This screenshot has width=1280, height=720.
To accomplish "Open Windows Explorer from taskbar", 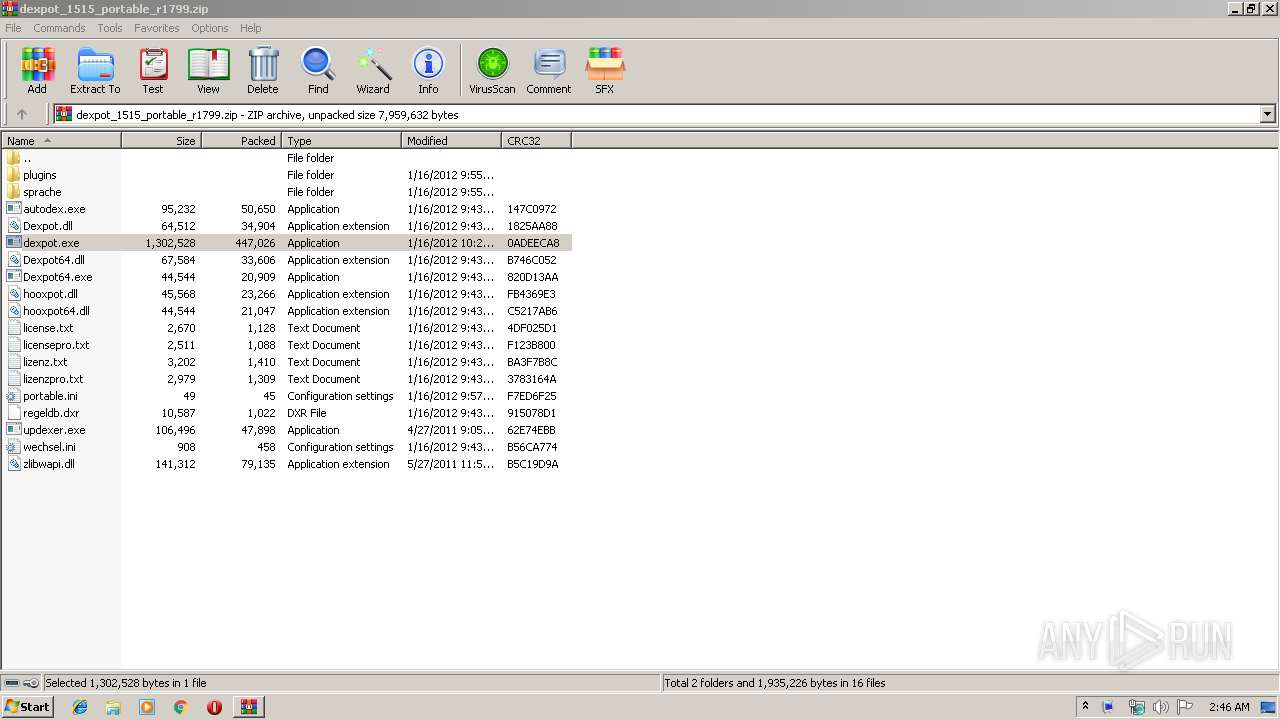I will [x=113, y=707].
